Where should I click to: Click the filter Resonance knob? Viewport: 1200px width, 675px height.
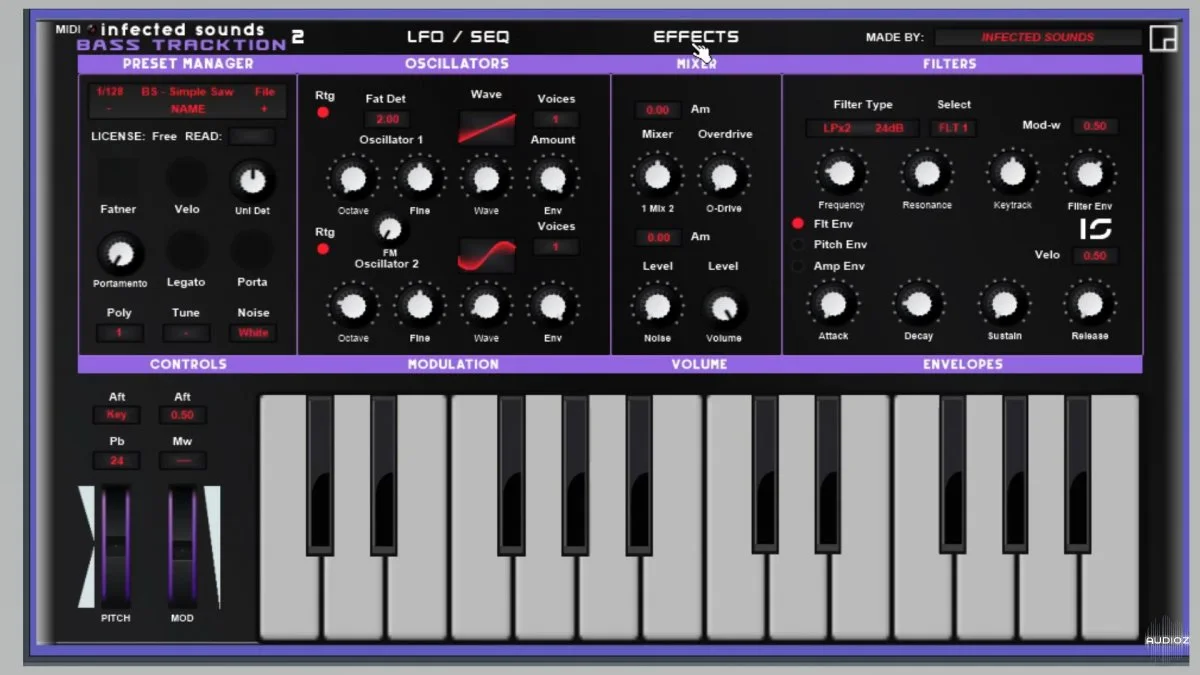pos(927,173)
